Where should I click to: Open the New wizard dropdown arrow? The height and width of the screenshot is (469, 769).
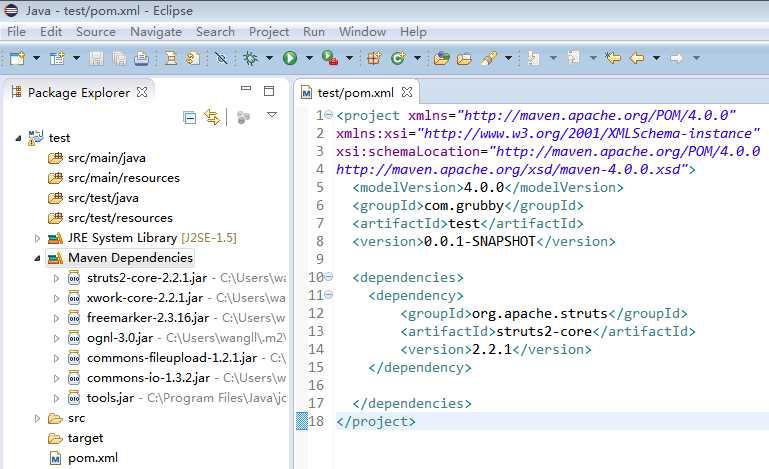(x=36, y=58)
